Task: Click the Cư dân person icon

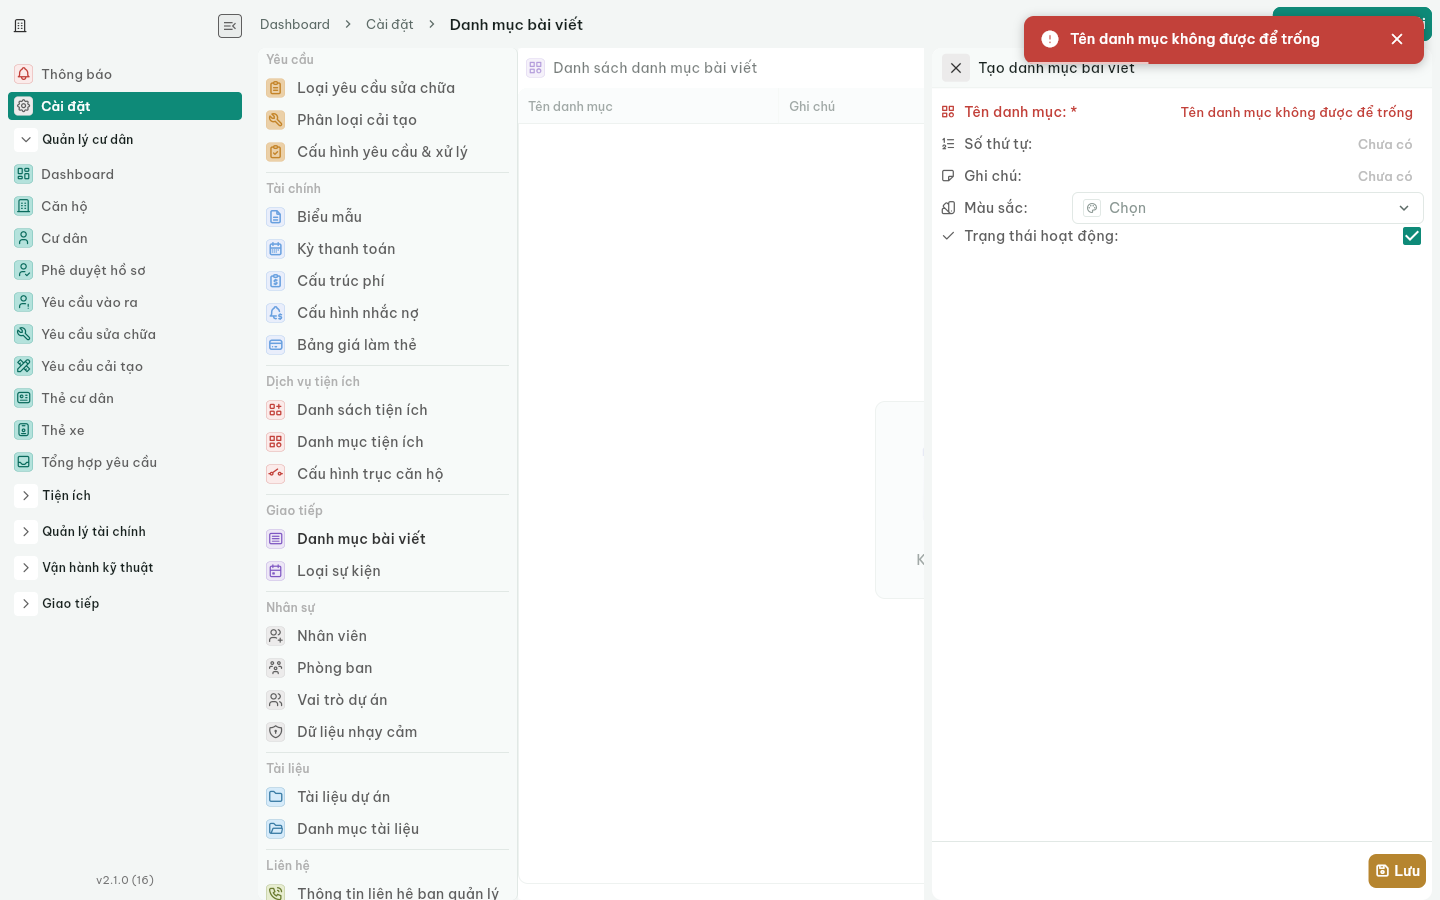Action: pyautogui.click(x=24, y=238)
